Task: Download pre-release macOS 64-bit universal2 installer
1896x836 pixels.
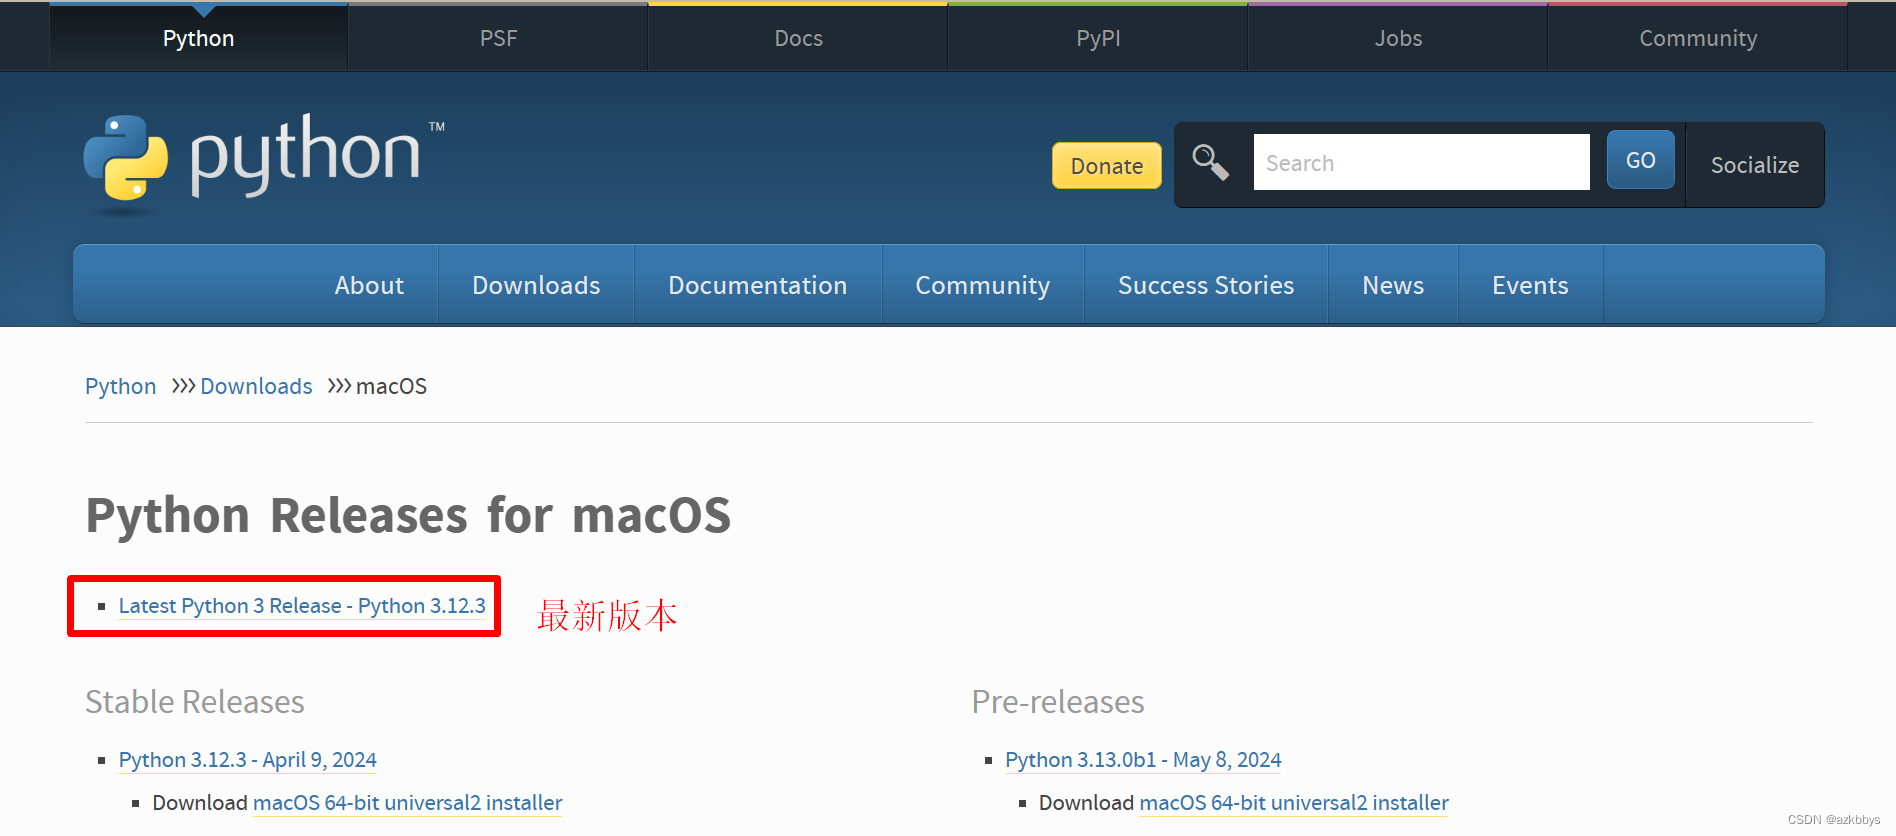Action: click(x=1294, y=803)
